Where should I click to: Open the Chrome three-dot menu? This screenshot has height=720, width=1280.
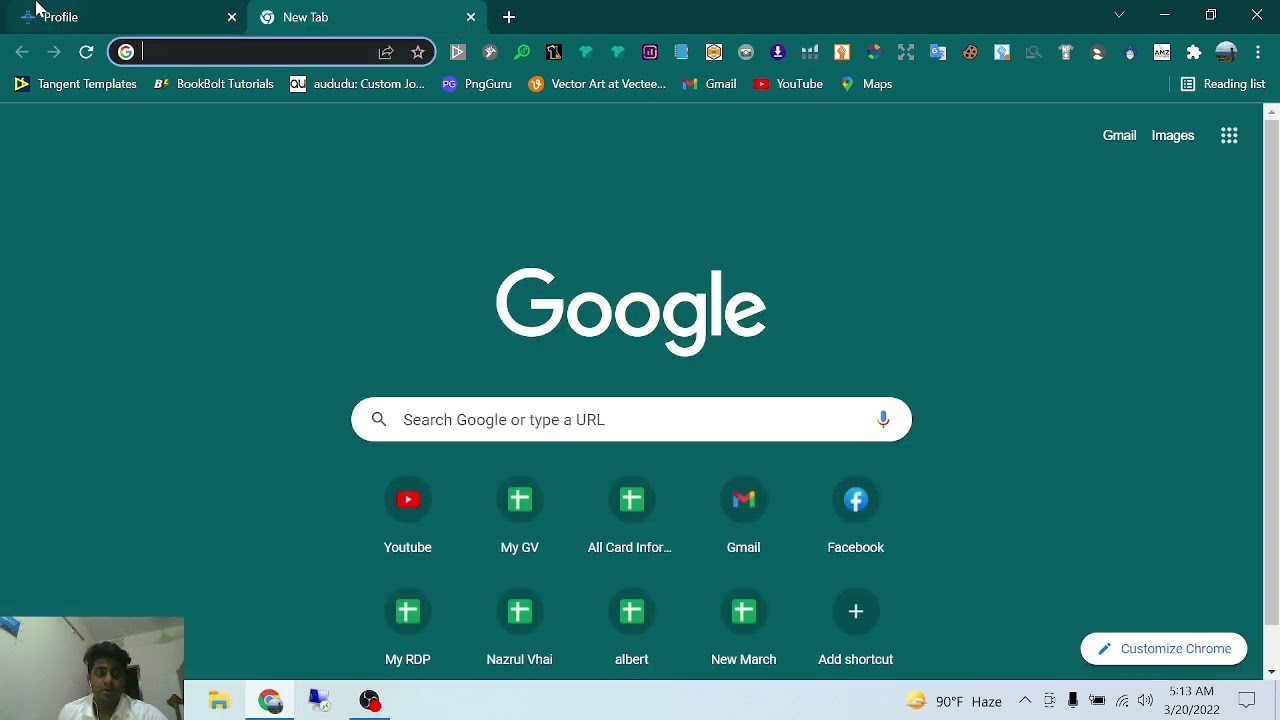tap(1258, 52)
